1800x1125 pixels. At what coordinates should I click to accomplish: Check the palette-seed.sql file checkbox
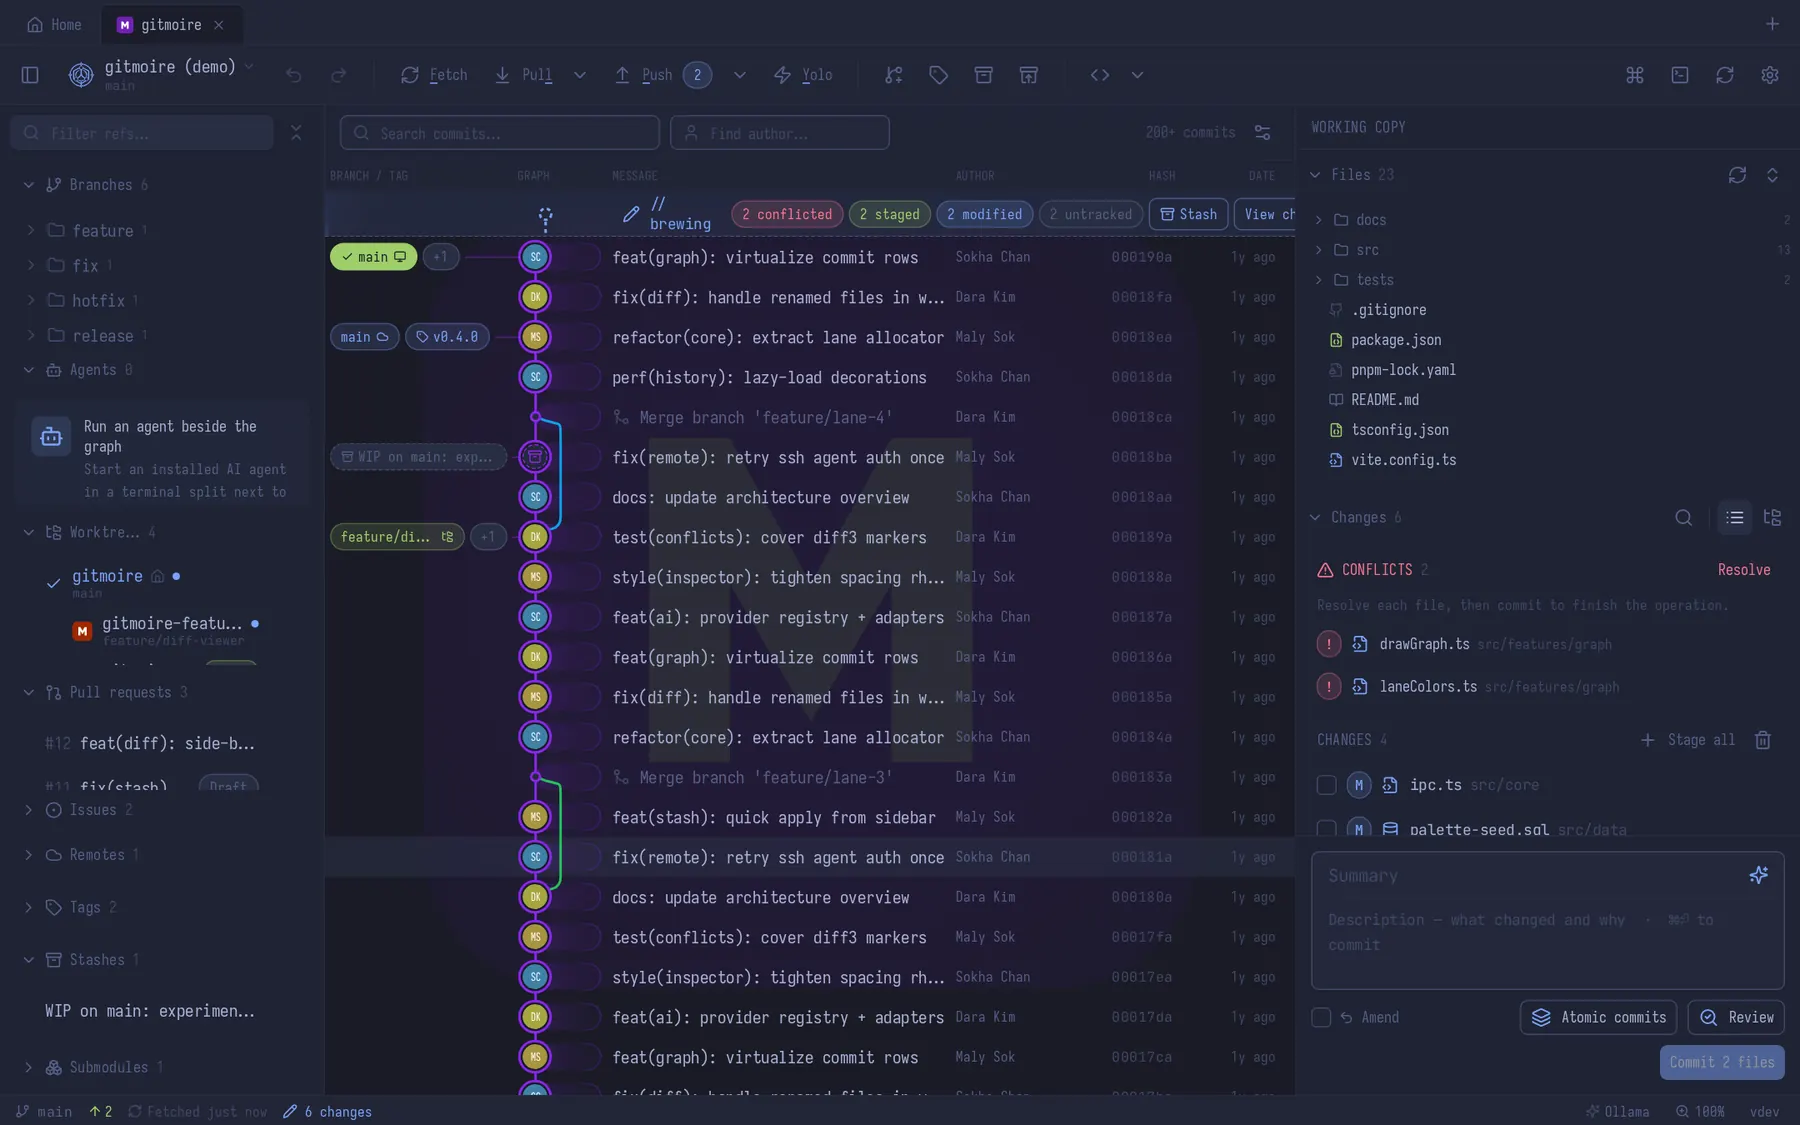1327,829
